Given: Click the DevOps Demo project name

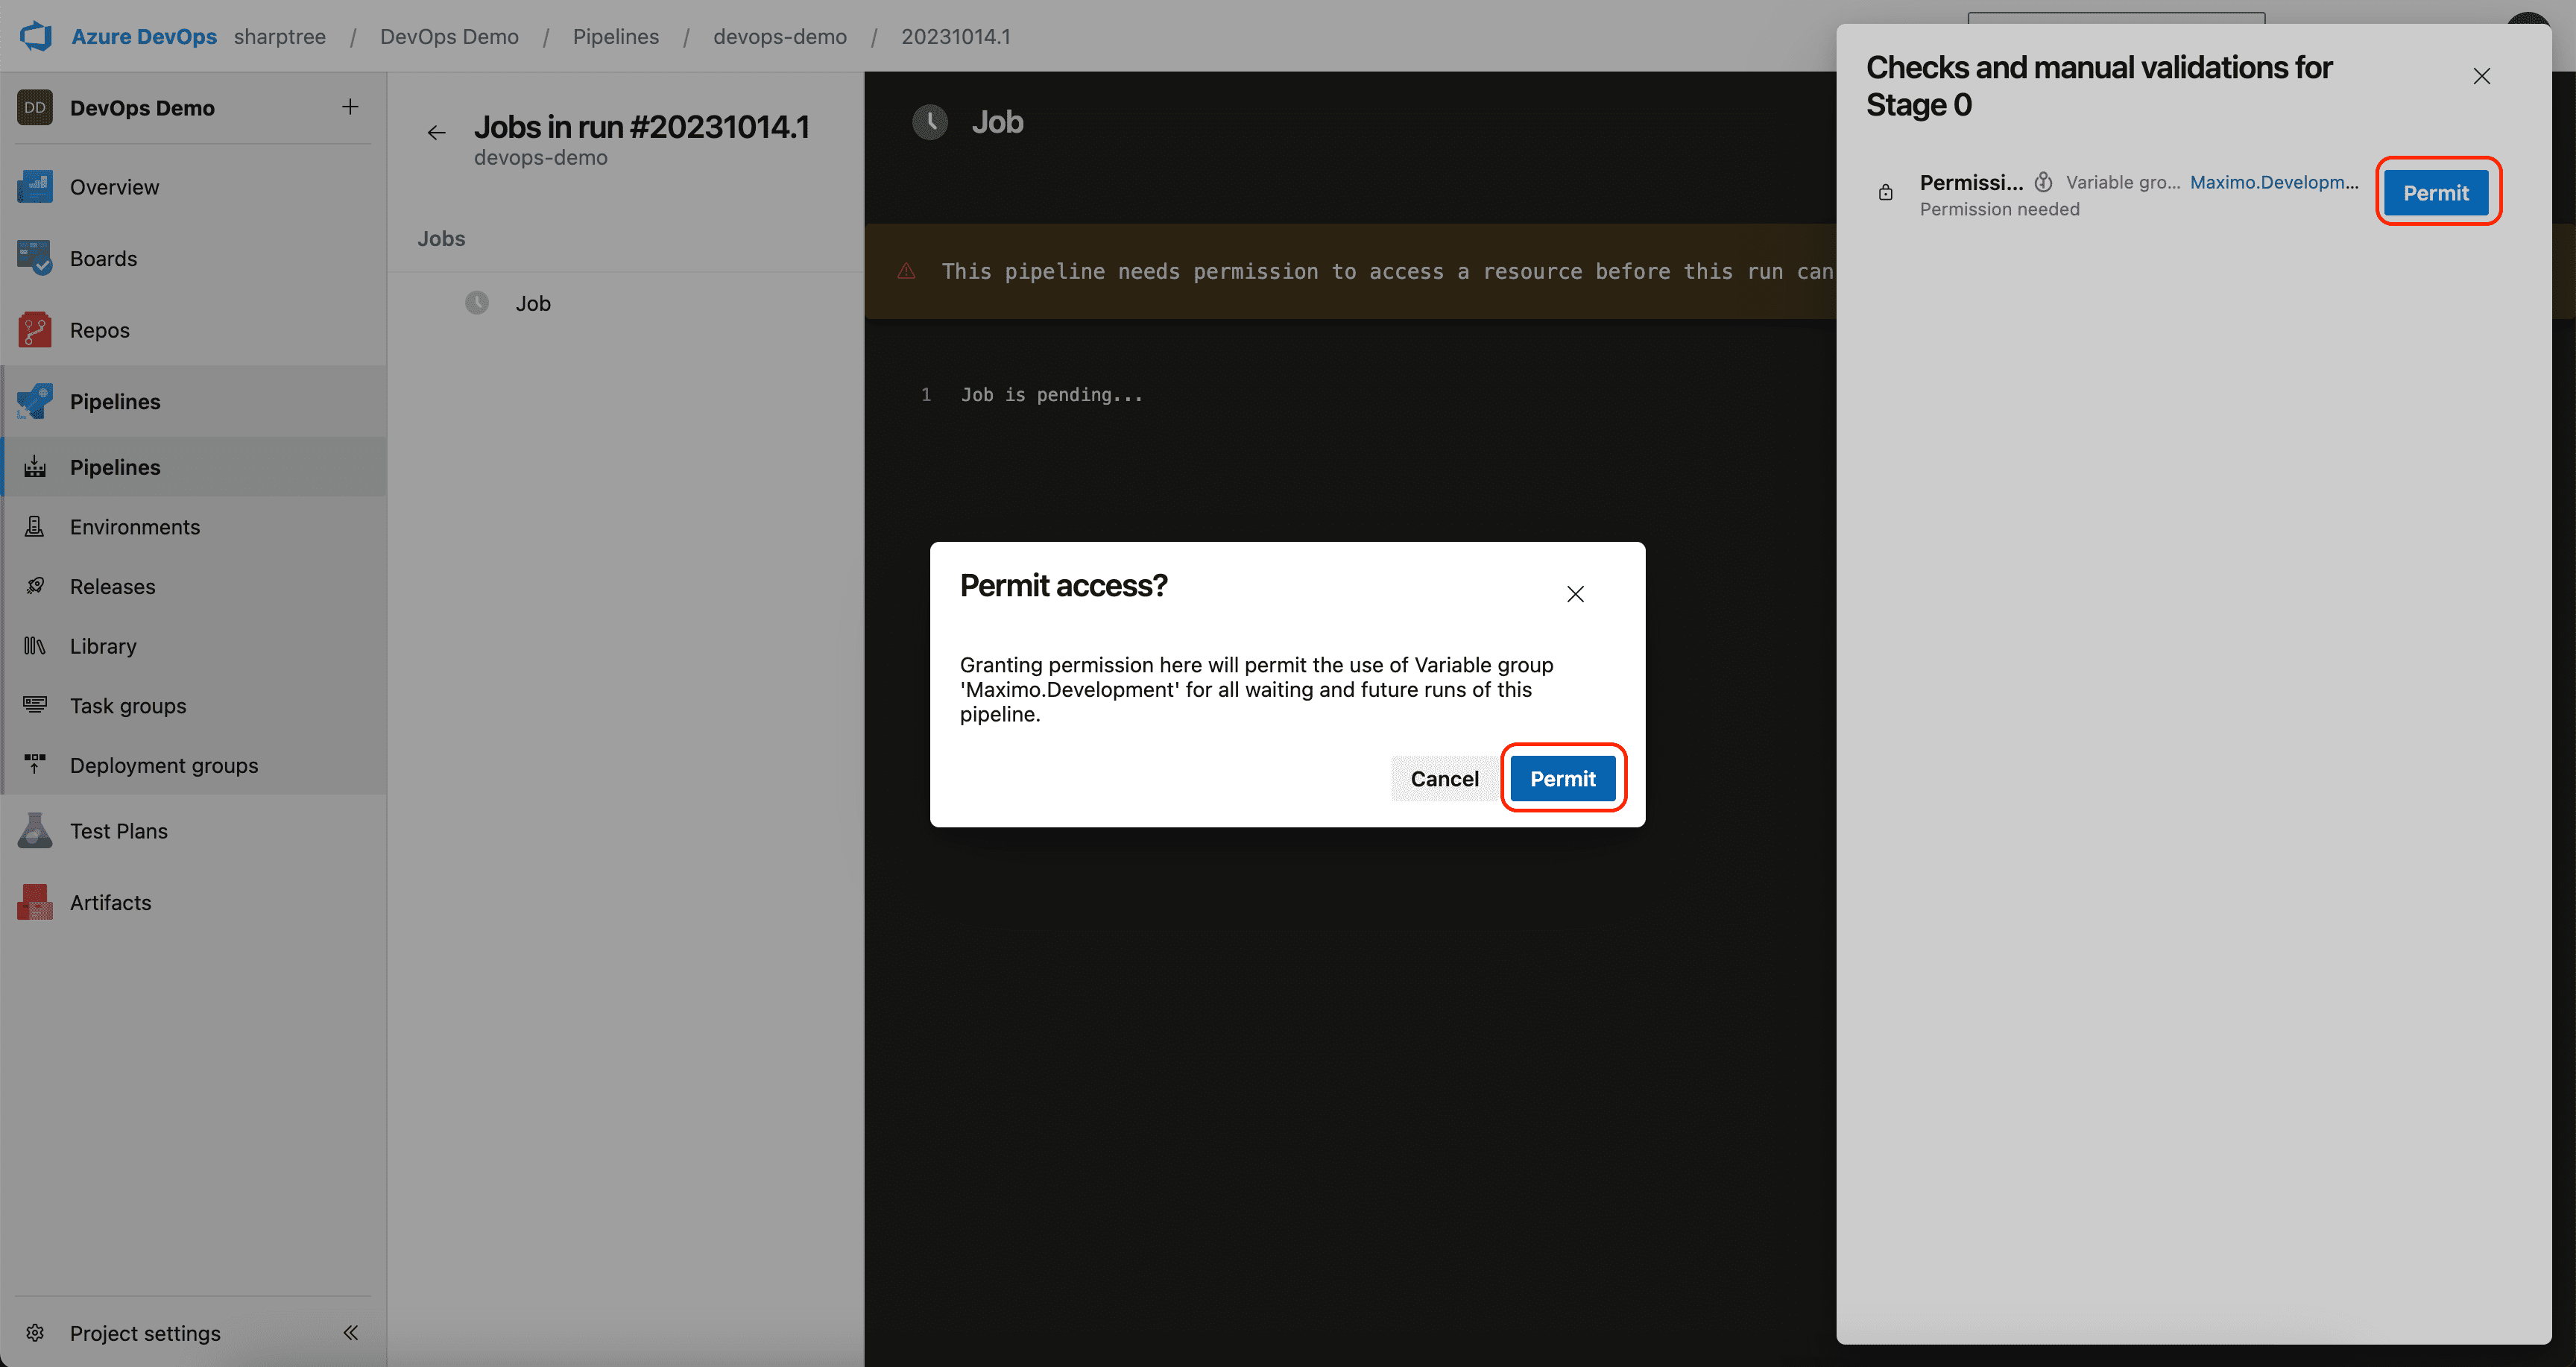Looking at the screenshot, I should (x=142, y=107).
